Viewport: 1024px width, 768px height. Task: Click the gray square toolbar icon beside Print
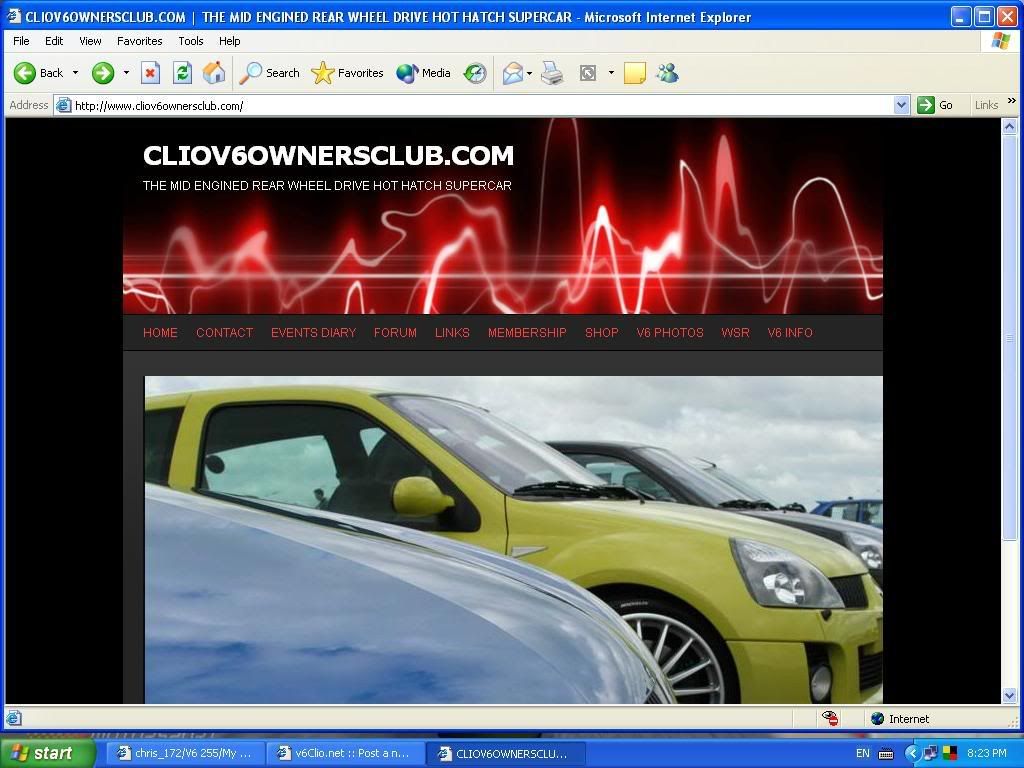point(588,73)
